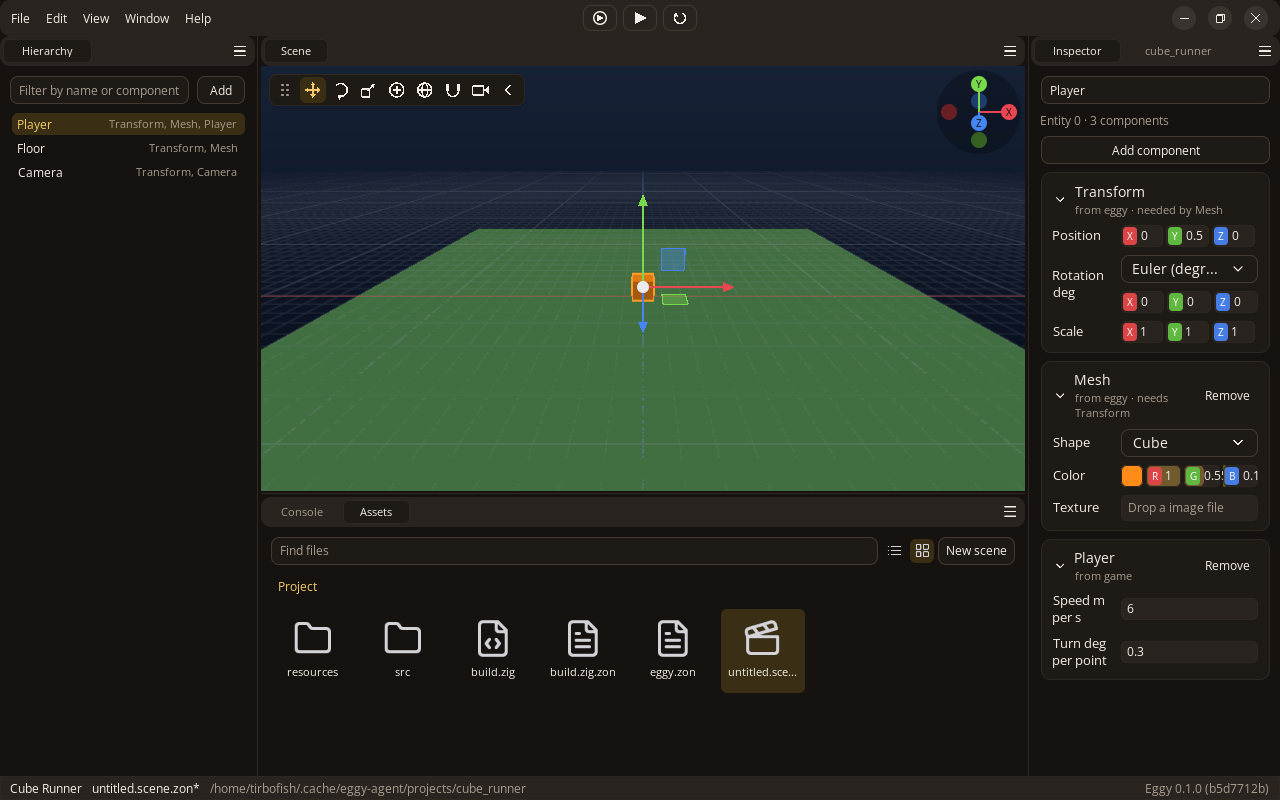The image size is (1280, 800).
Task: Open the File menu
Action: click(x=20, y=18)
